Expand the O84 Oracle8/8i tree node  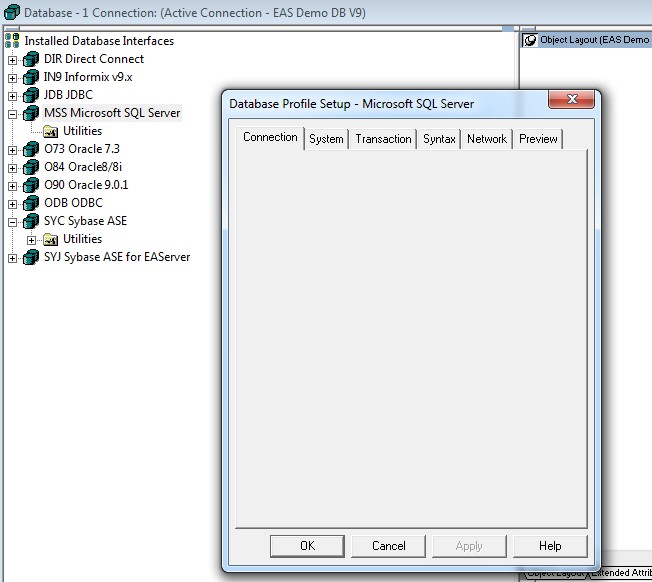[13, 168]
